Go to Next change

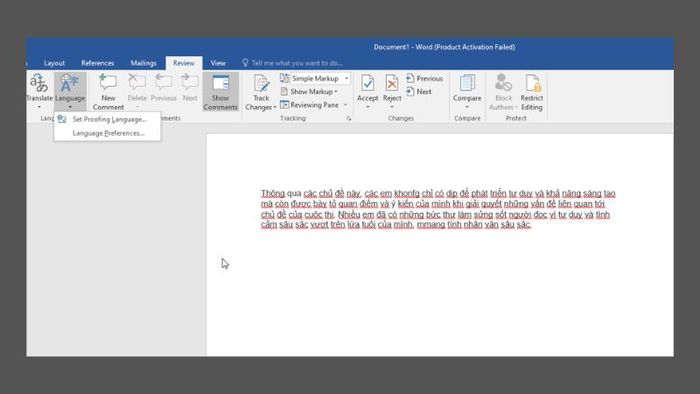[419, 91]
